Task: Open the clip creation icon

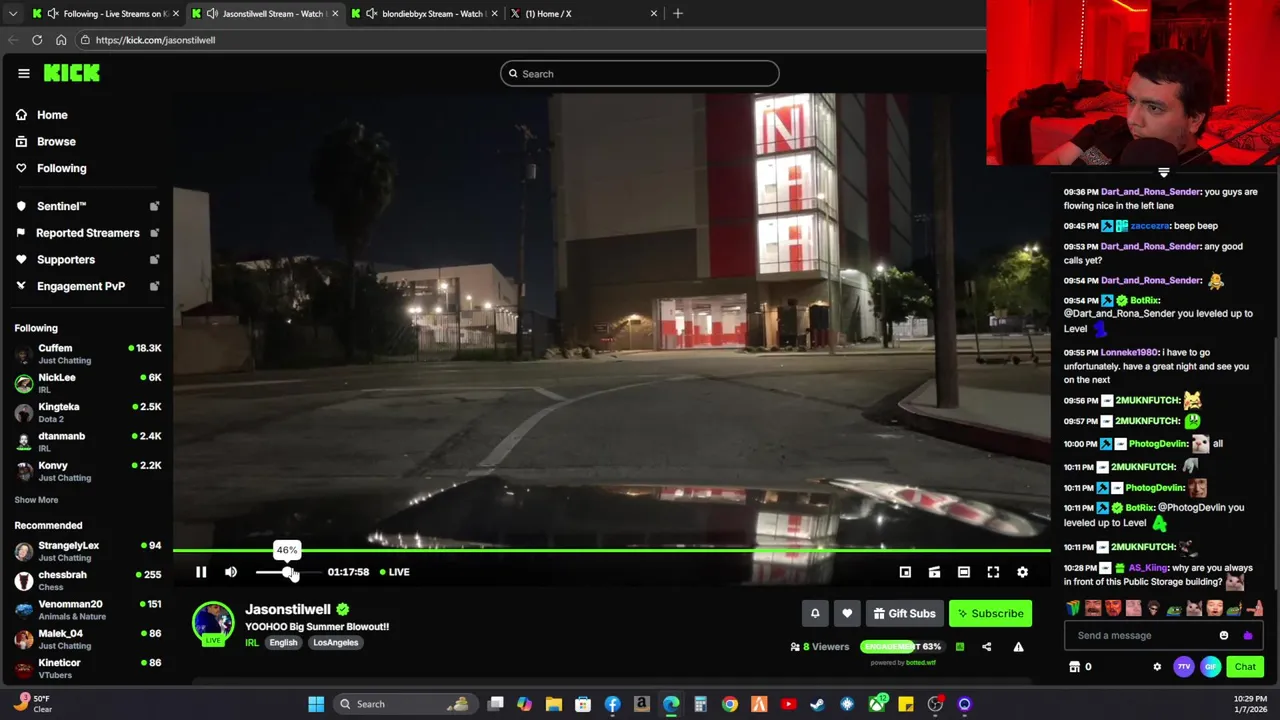Action: [x=934, y=572]
